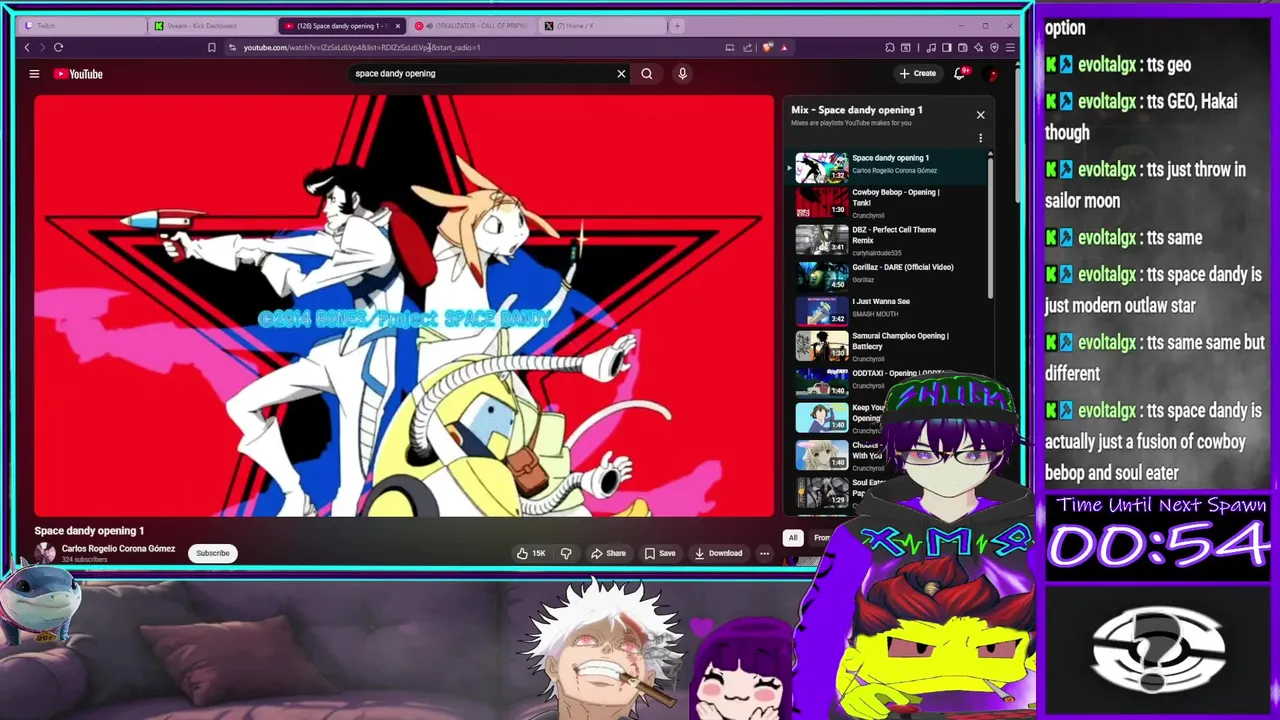Open more actions ellipsis beside Download
Screen dimensions: 1280x720
[764, 553]
